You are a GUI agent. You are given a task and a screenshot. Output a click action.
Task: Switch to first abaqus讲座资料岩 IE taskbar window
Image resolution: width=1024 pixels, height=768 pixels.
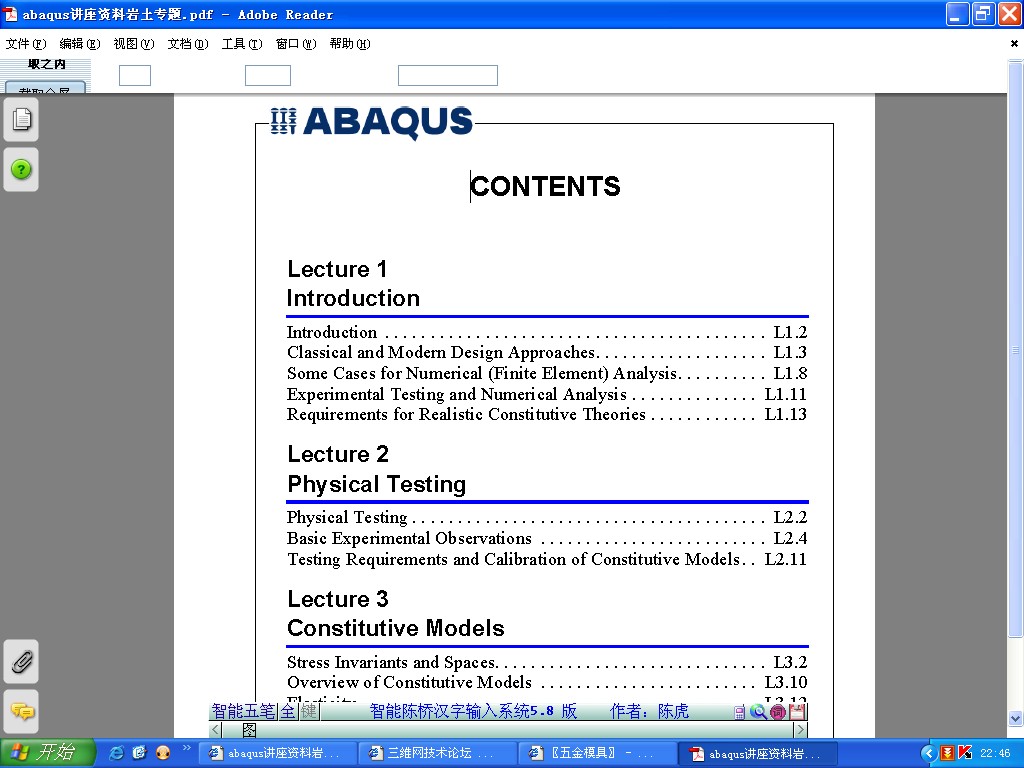[277, 753]
